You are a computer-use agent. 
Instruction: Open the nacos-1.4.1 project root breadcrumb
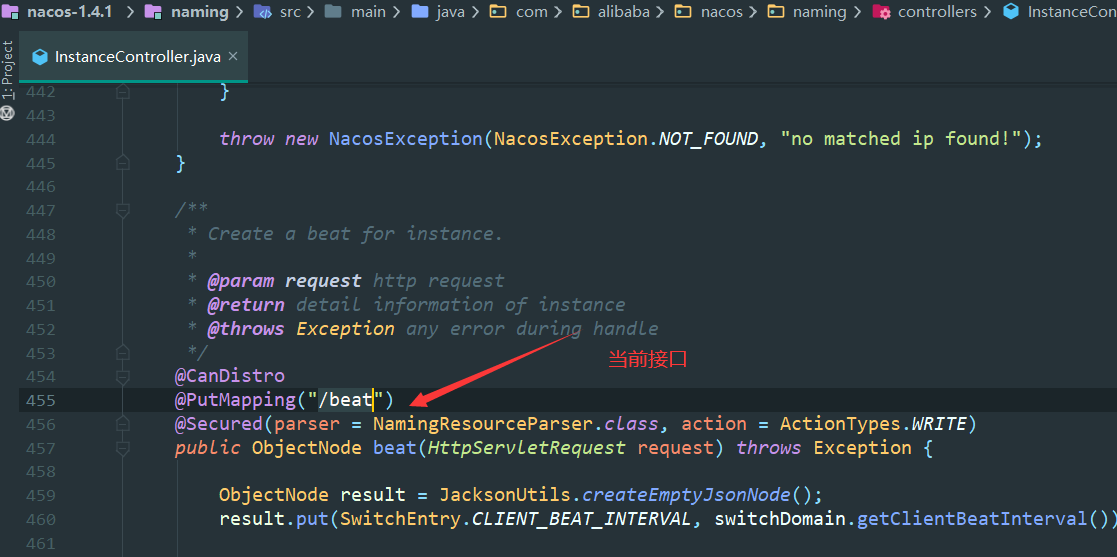(58, 11)
